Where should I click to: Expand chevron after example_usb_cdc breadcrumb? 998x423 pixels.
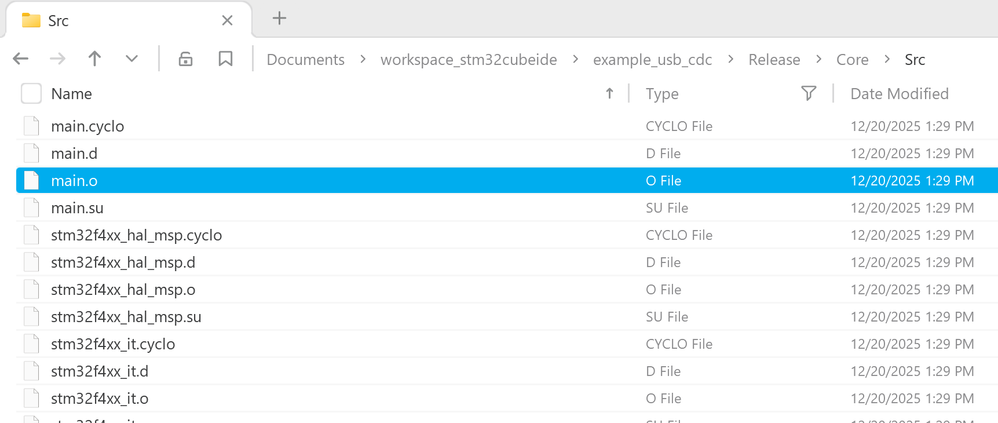pyautogui.click(x=731, y=60)
